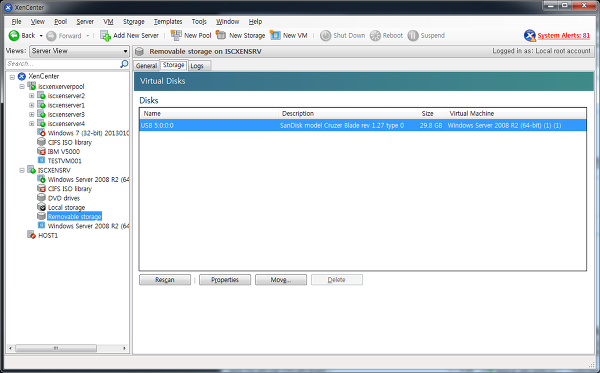Open the System Alerts: 81 link

point(564,36)
